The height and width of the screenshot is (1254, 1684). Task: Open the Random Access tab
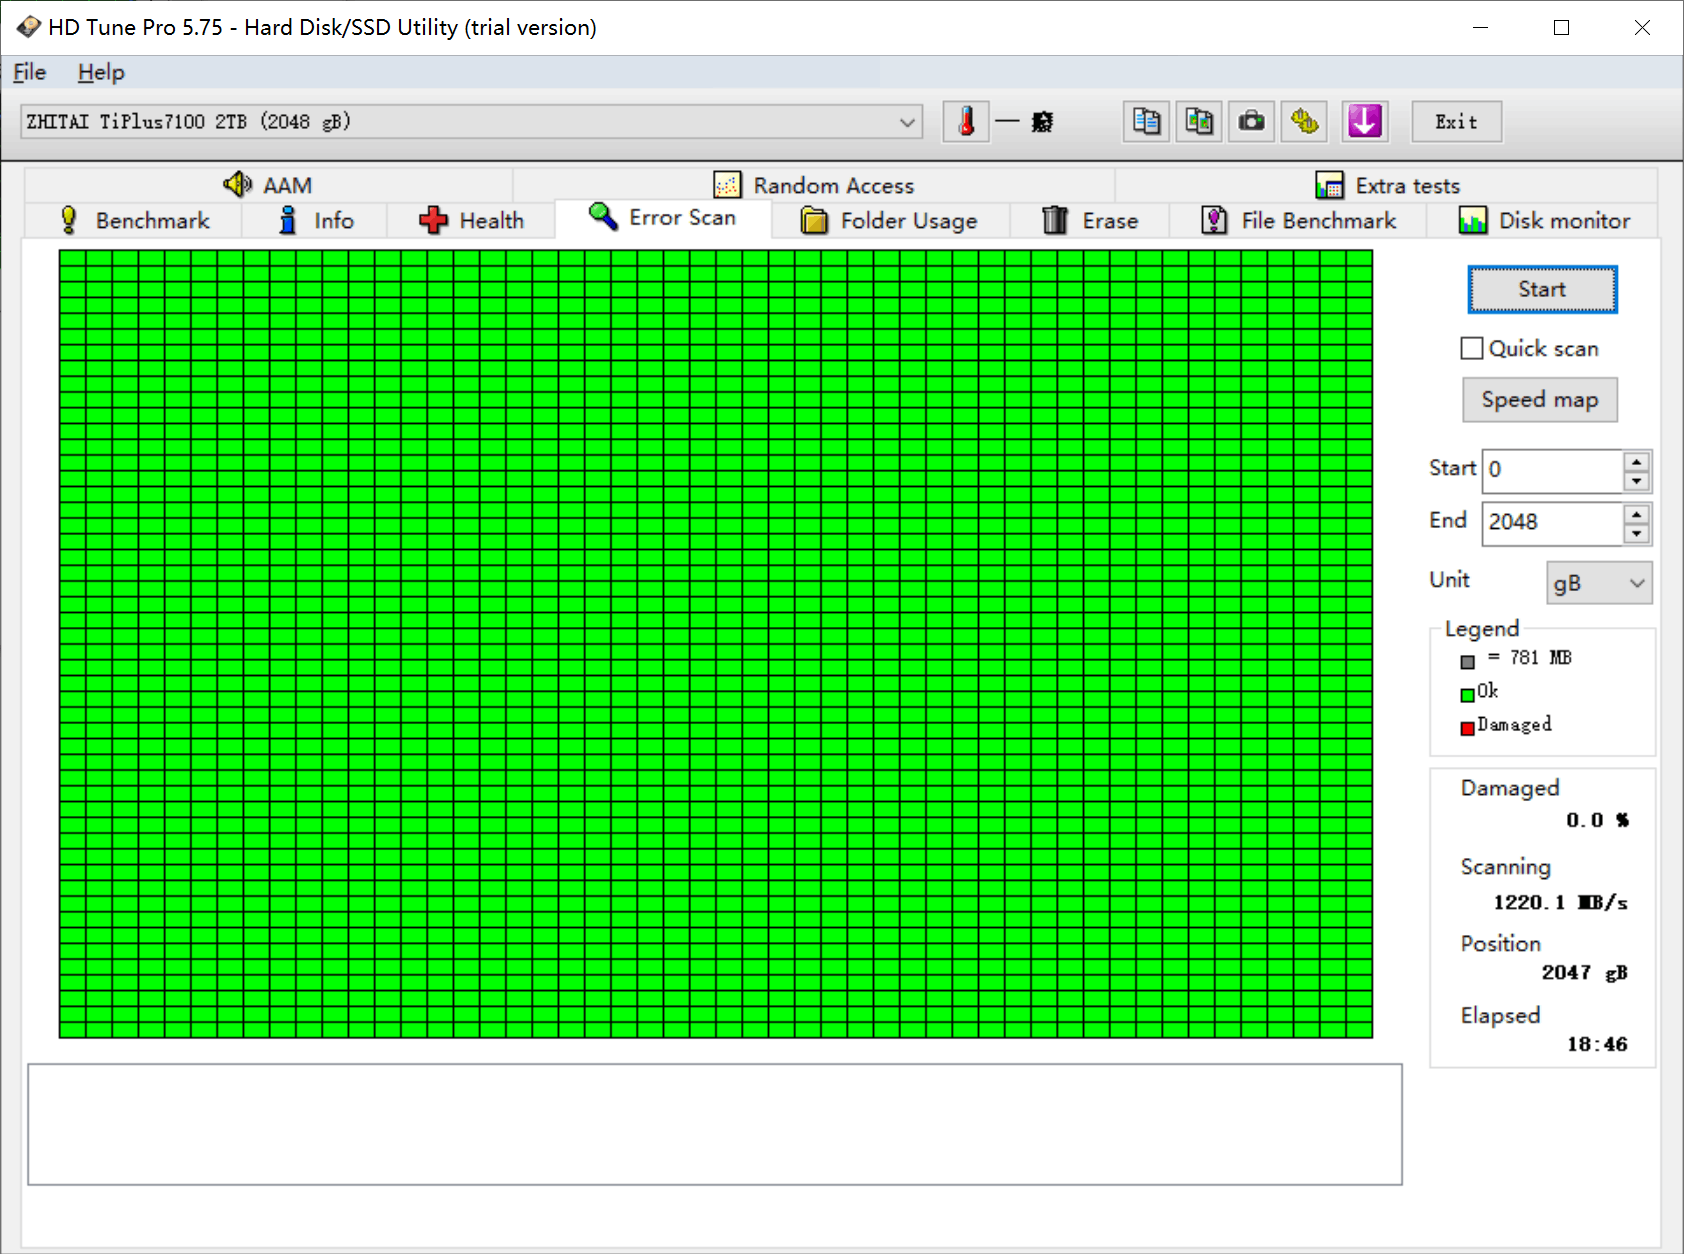(814, 185)
